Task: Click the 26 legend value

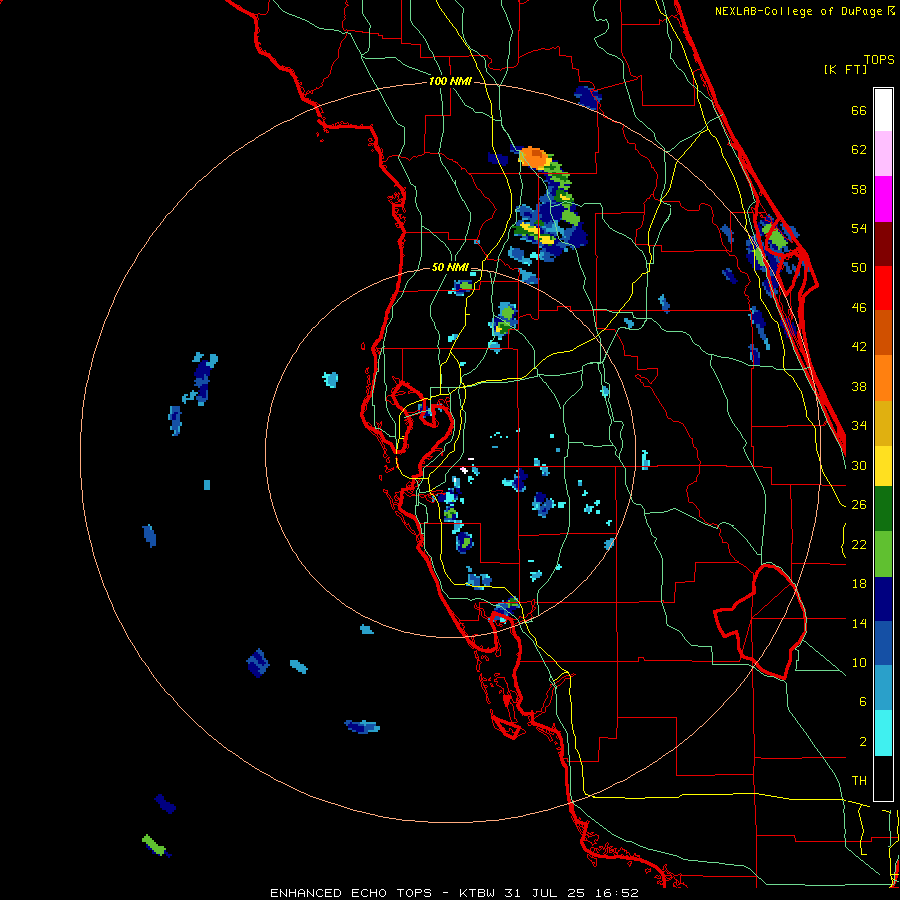Action: tap(859, 505)
